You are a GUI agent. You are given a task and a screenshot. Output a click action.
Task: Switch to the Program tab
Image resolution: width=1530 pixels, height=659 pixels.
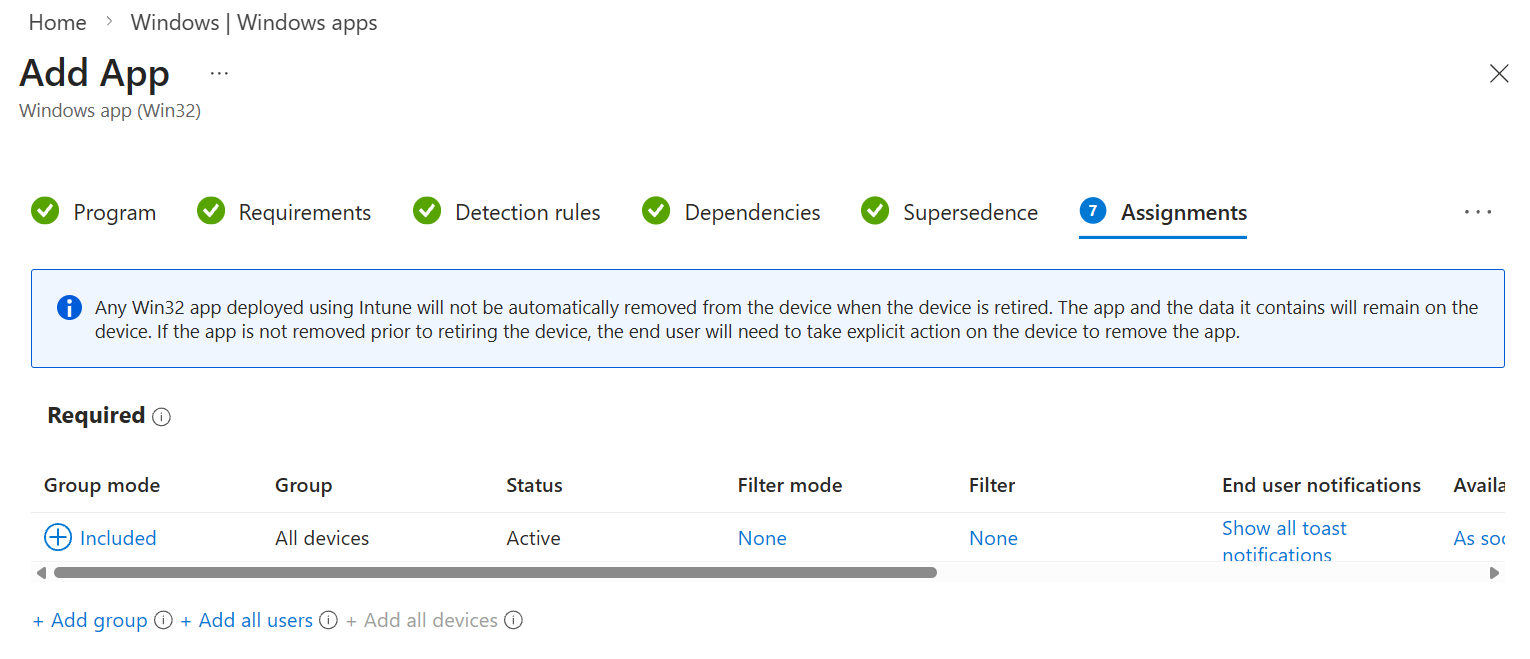[x=115, y=212]
